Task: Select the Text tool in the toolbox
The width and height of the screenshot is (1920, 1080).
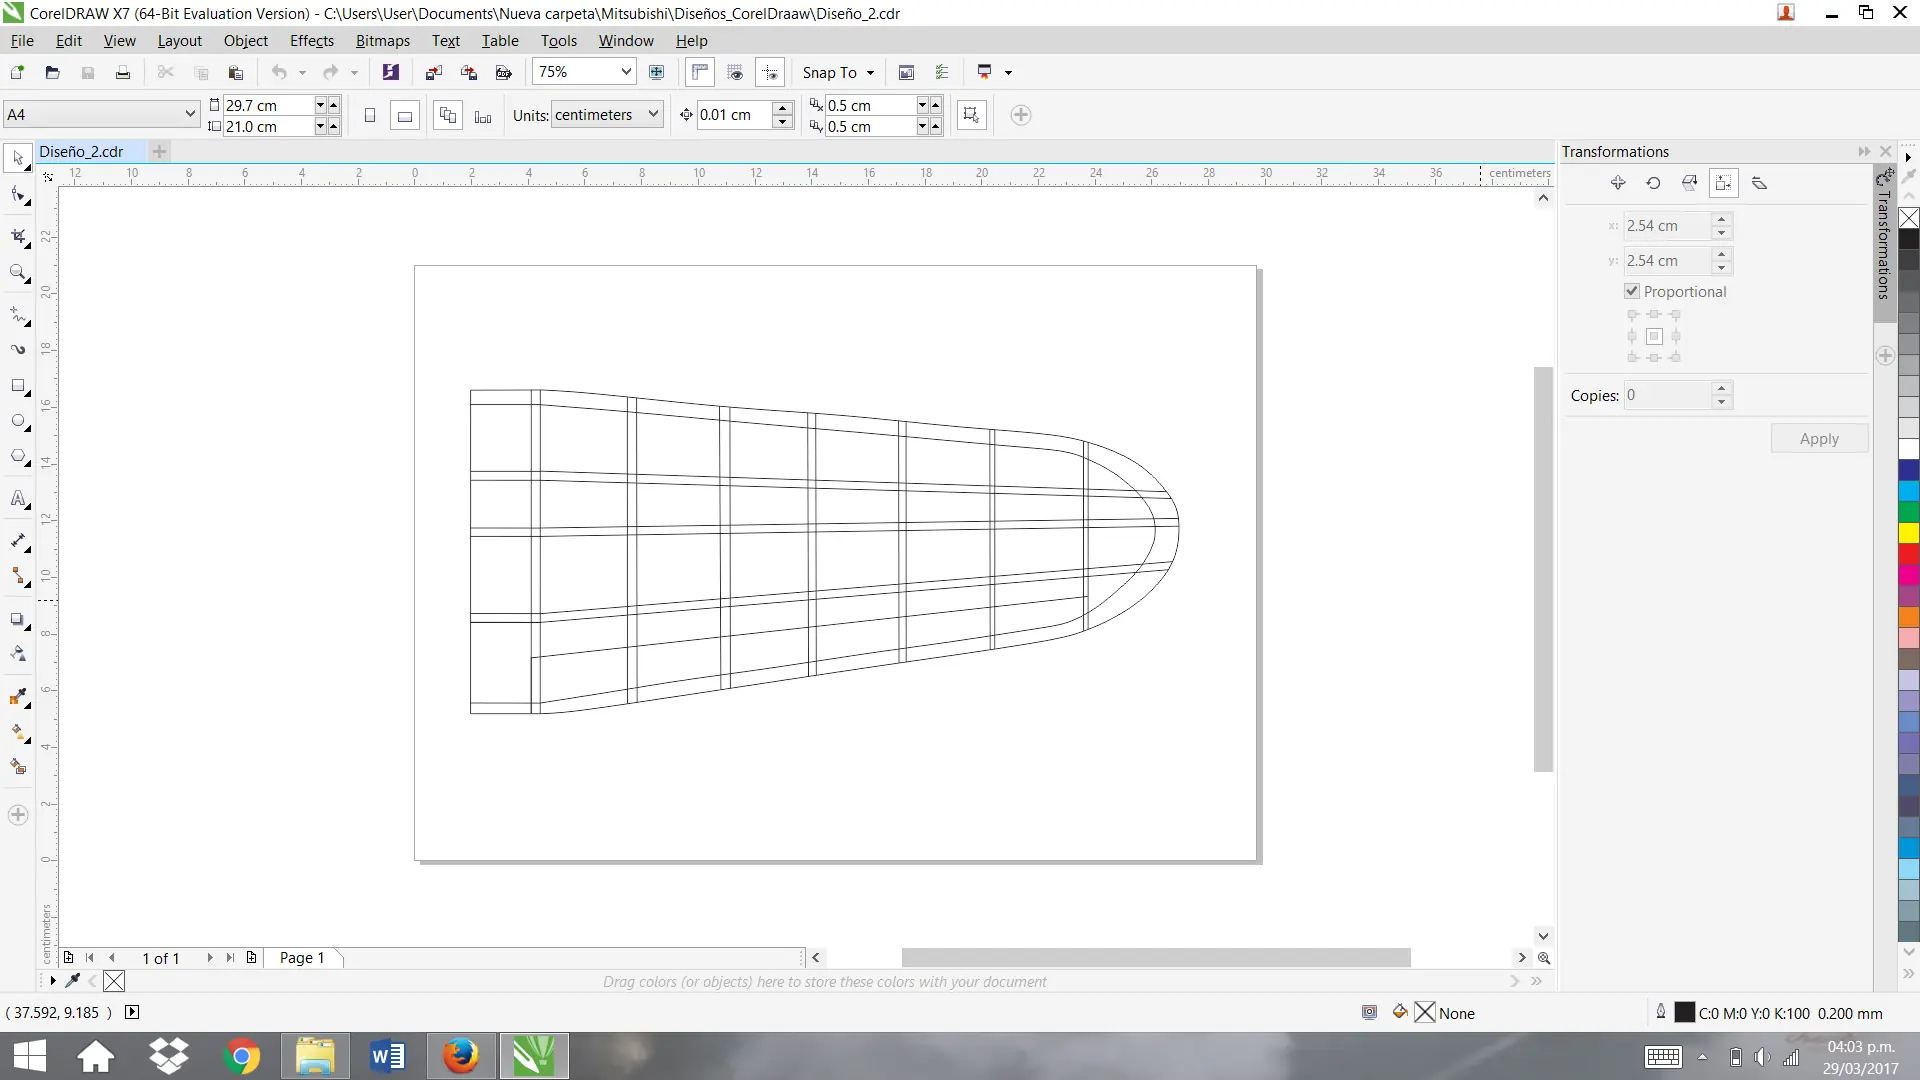Action: [18, 498]
